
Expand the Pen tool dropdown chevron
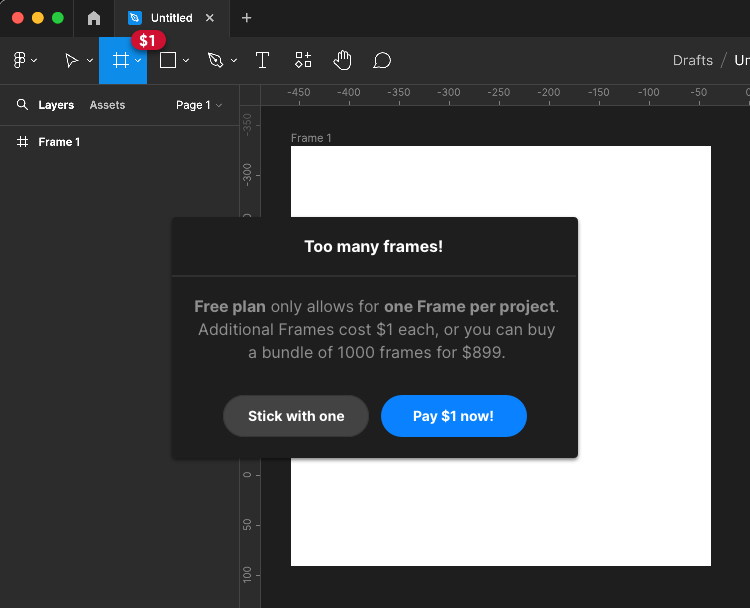233,60
